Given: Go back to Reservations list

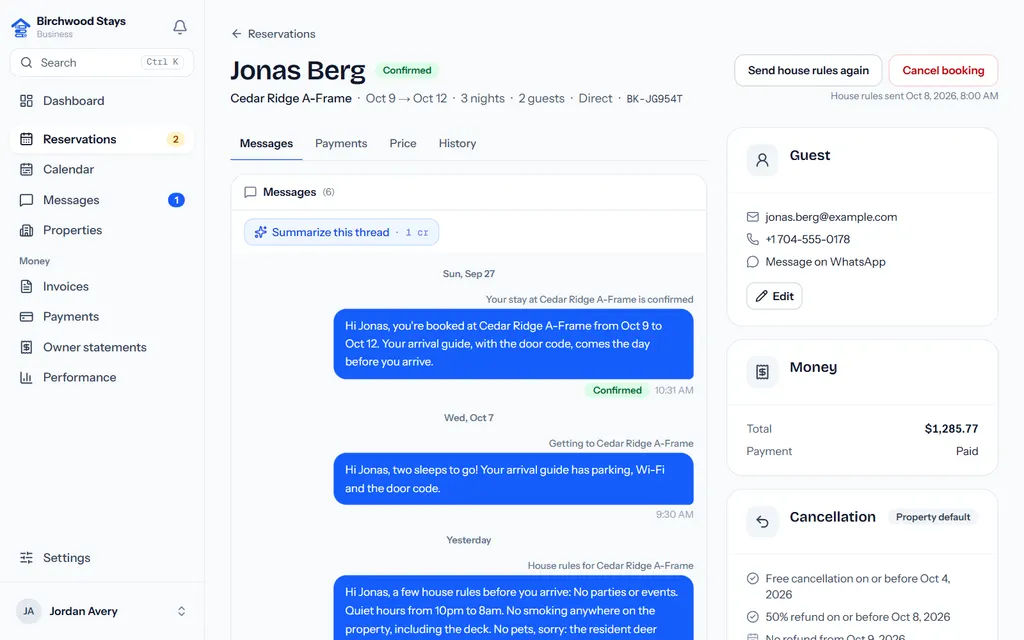Looking at the screenshot, I should (x=273, y=33).
